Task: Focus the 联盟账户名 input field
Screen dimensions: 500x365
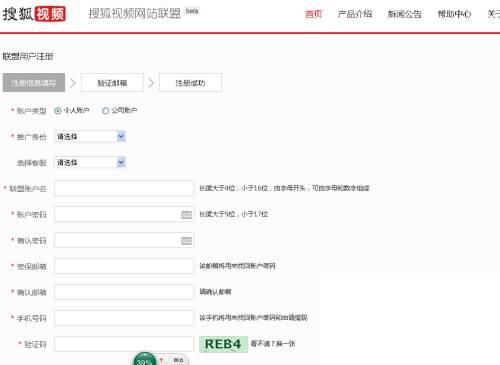Action: tap(124, 188)
